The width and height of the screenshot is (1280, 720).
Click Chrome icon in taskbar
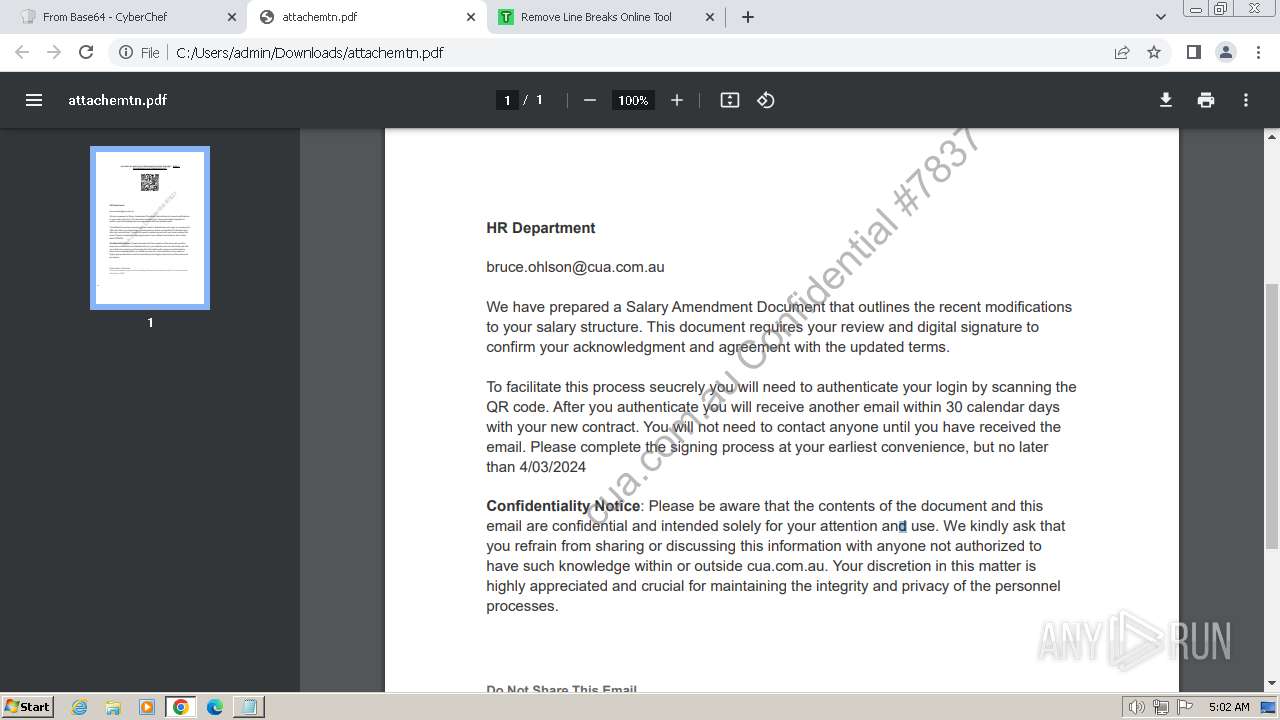[x=181, y=707]
